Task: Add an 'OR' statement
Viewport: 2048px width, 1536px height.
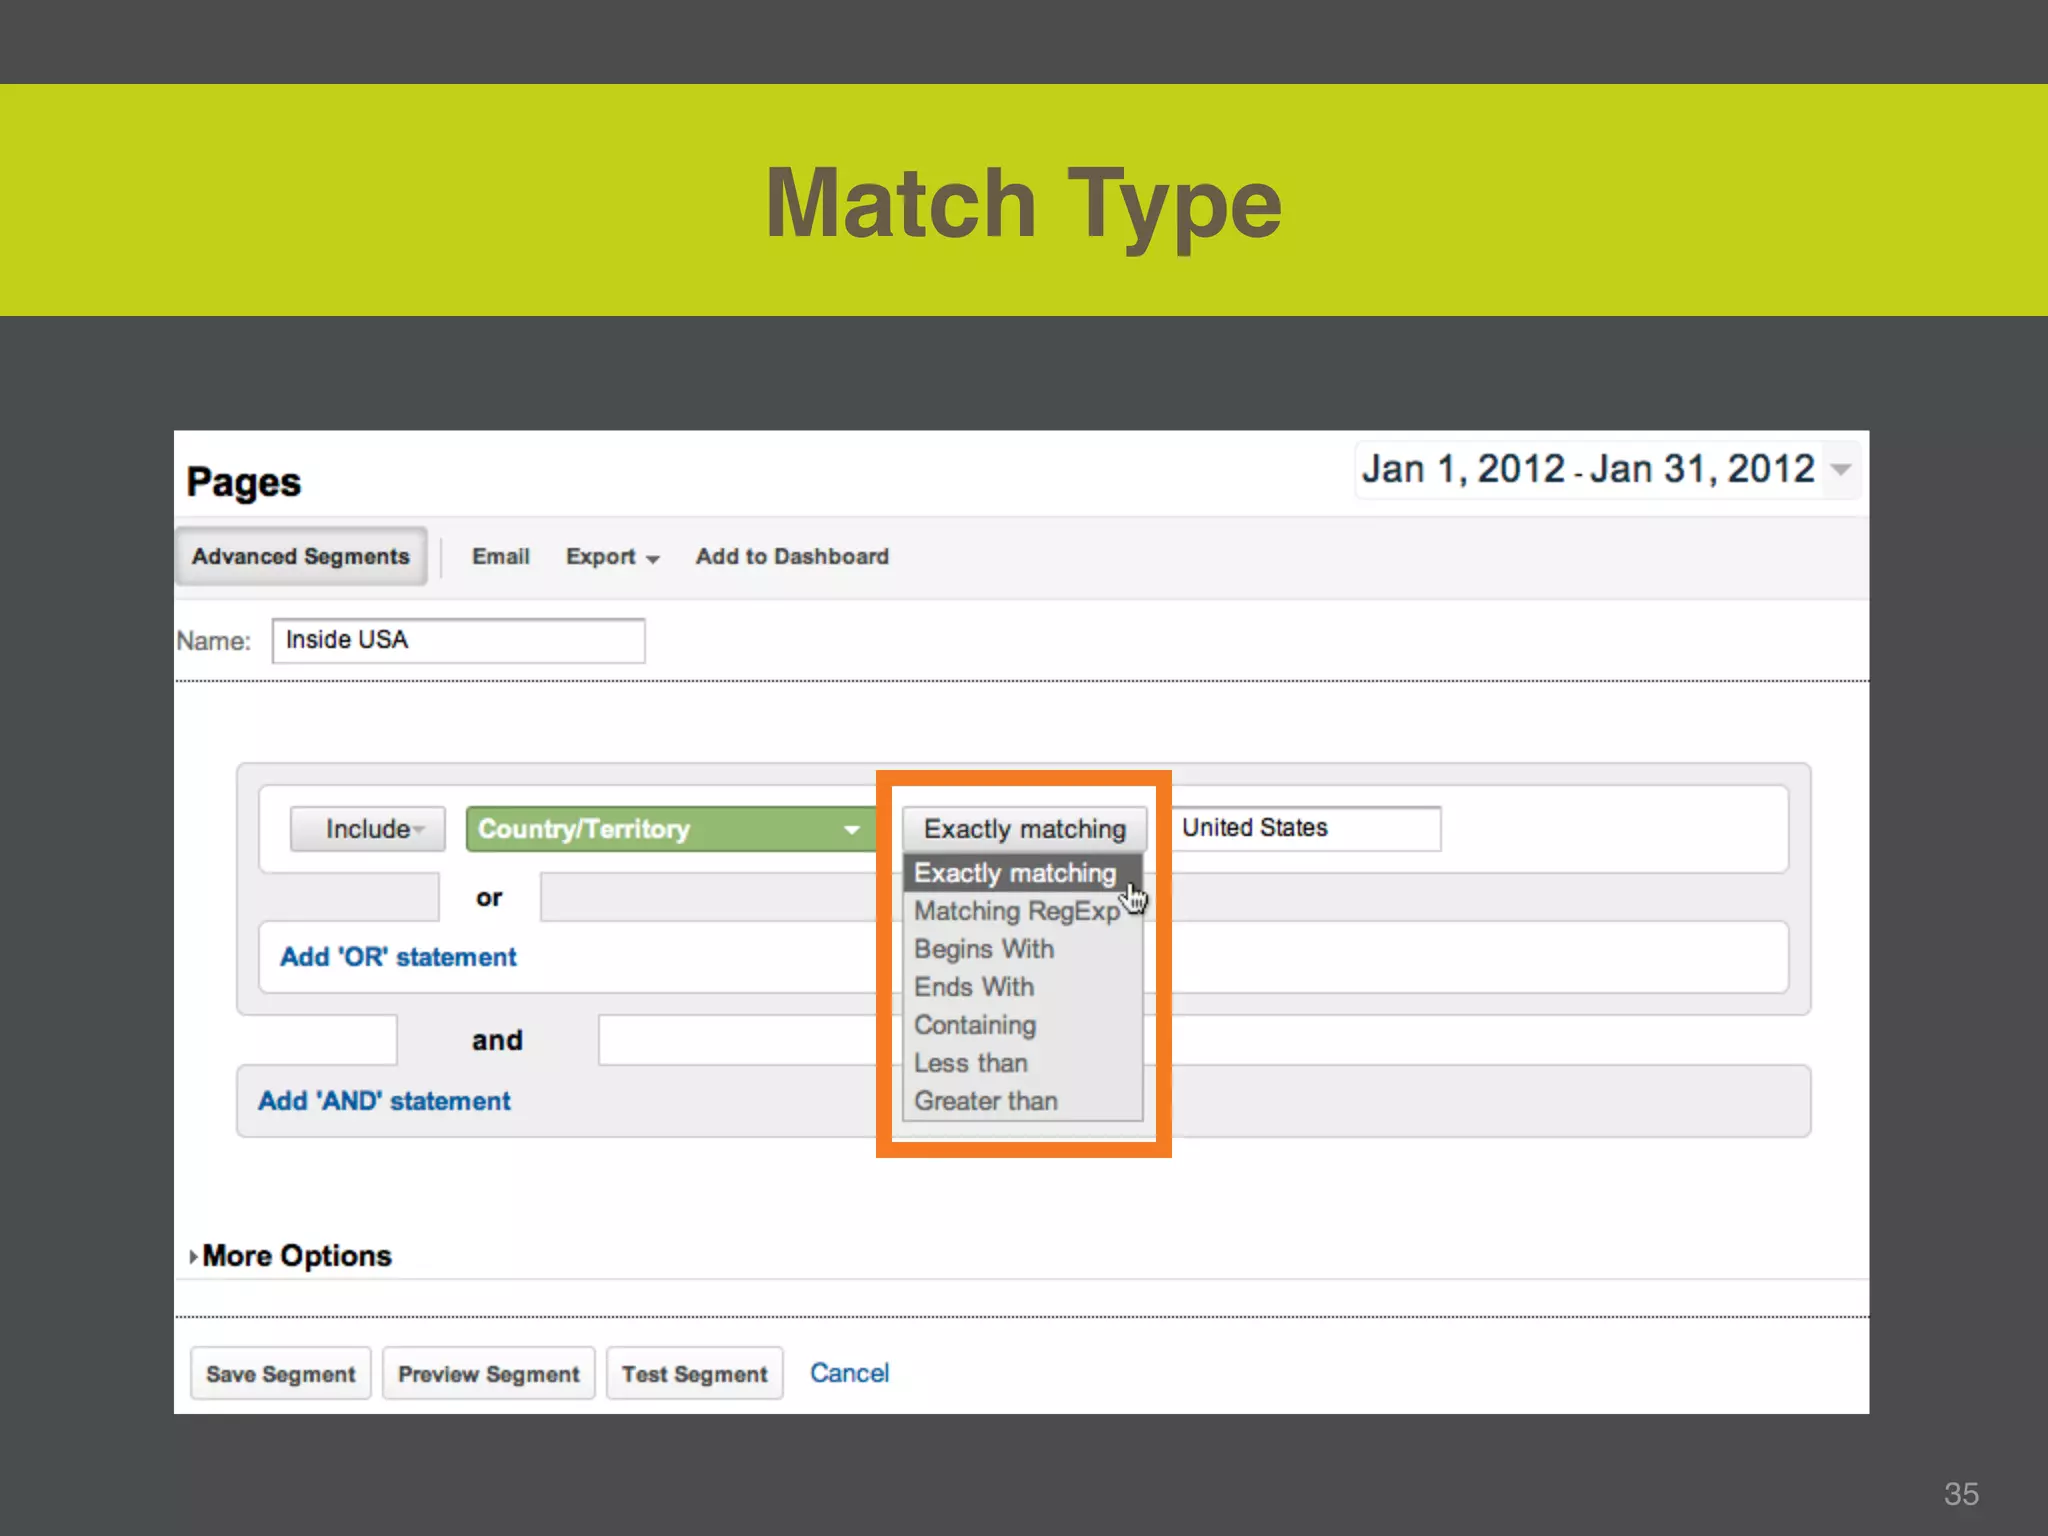Action: (398, 957)
